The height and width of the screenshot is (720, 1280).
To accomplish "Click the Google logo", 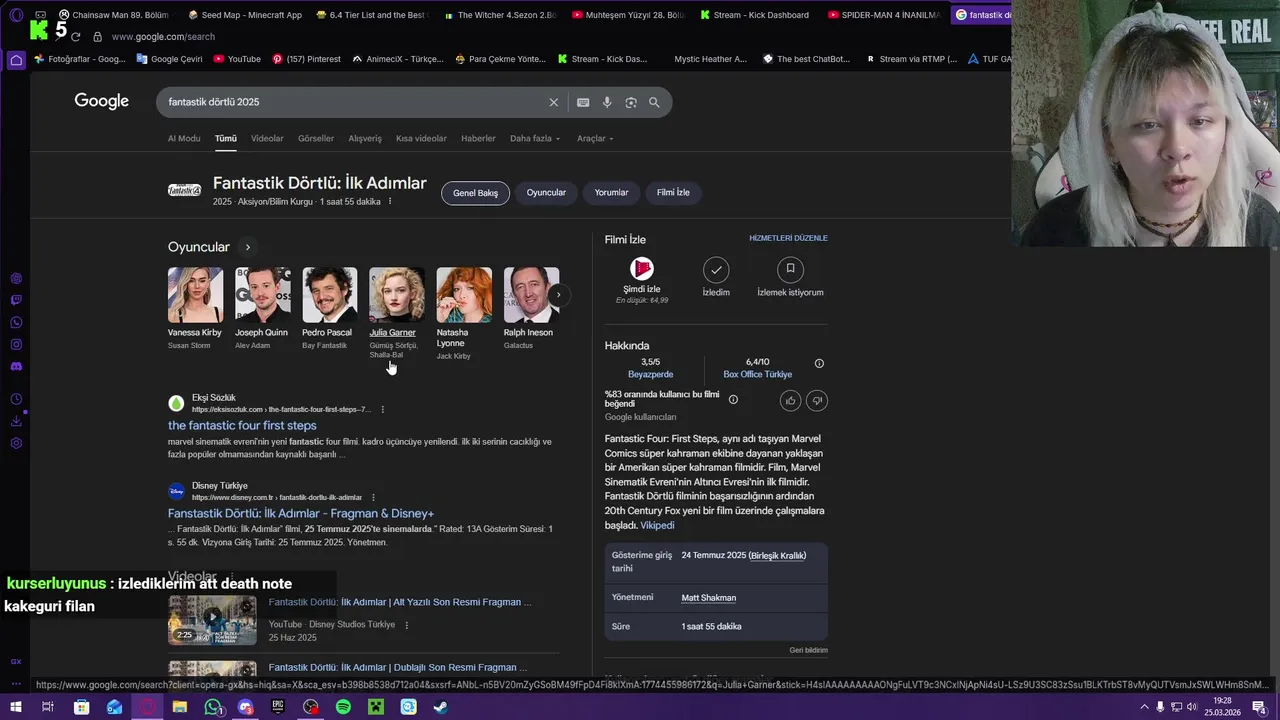I will coord(101,101).
